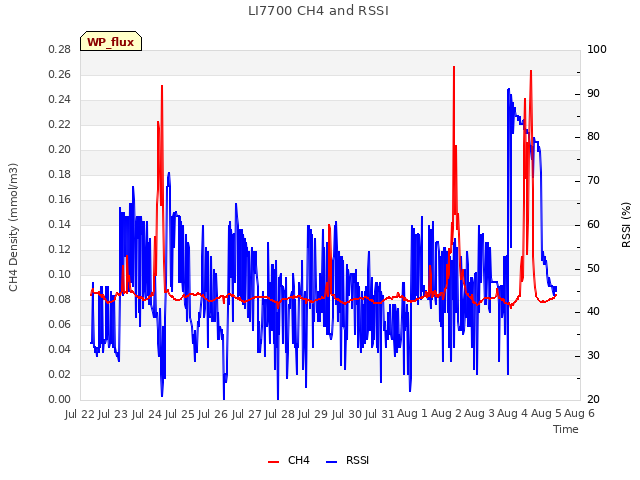Click the CH4 peak on Aug 2
The height and width of the screenshot is (480, 640).
coord(454,67)
